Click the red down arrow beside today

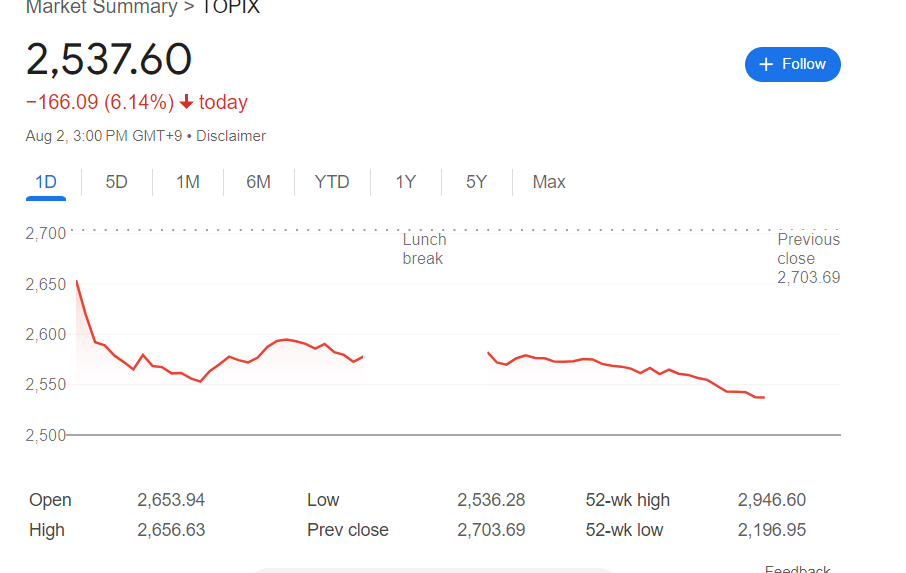186,102
